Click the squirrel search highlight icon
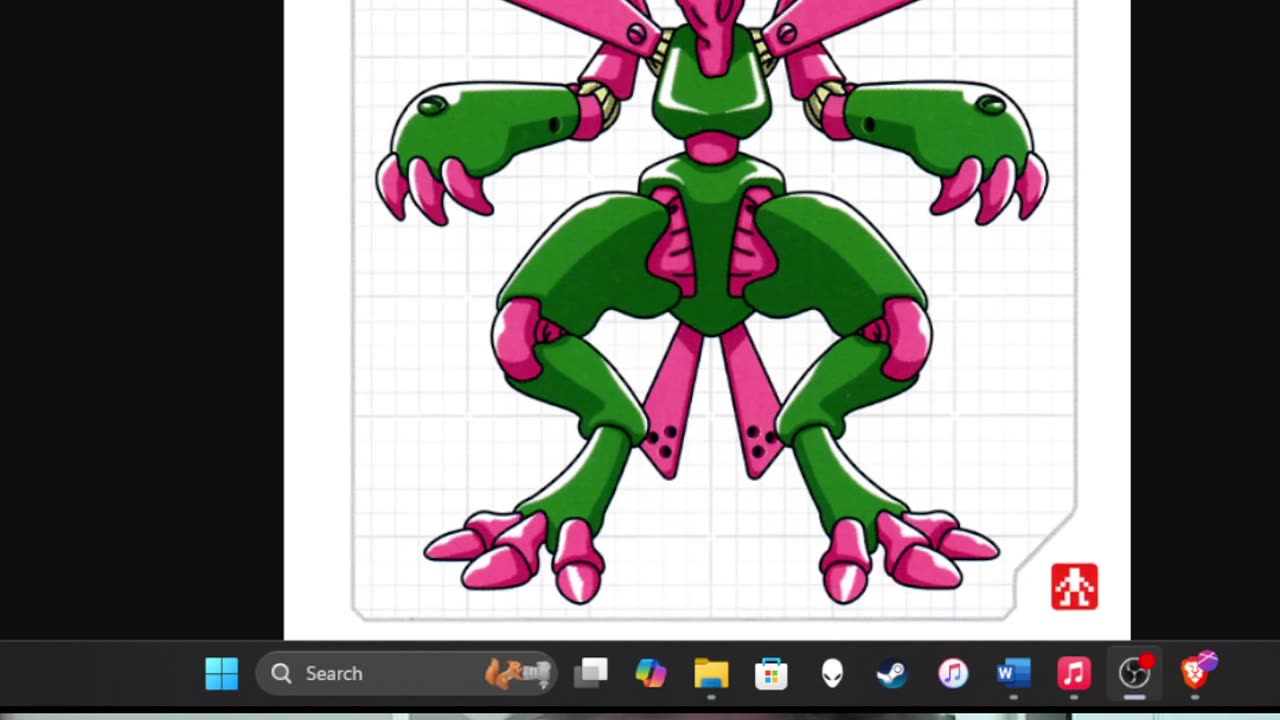The height and width of the screenshot is (720, 1280). (518, 673)
